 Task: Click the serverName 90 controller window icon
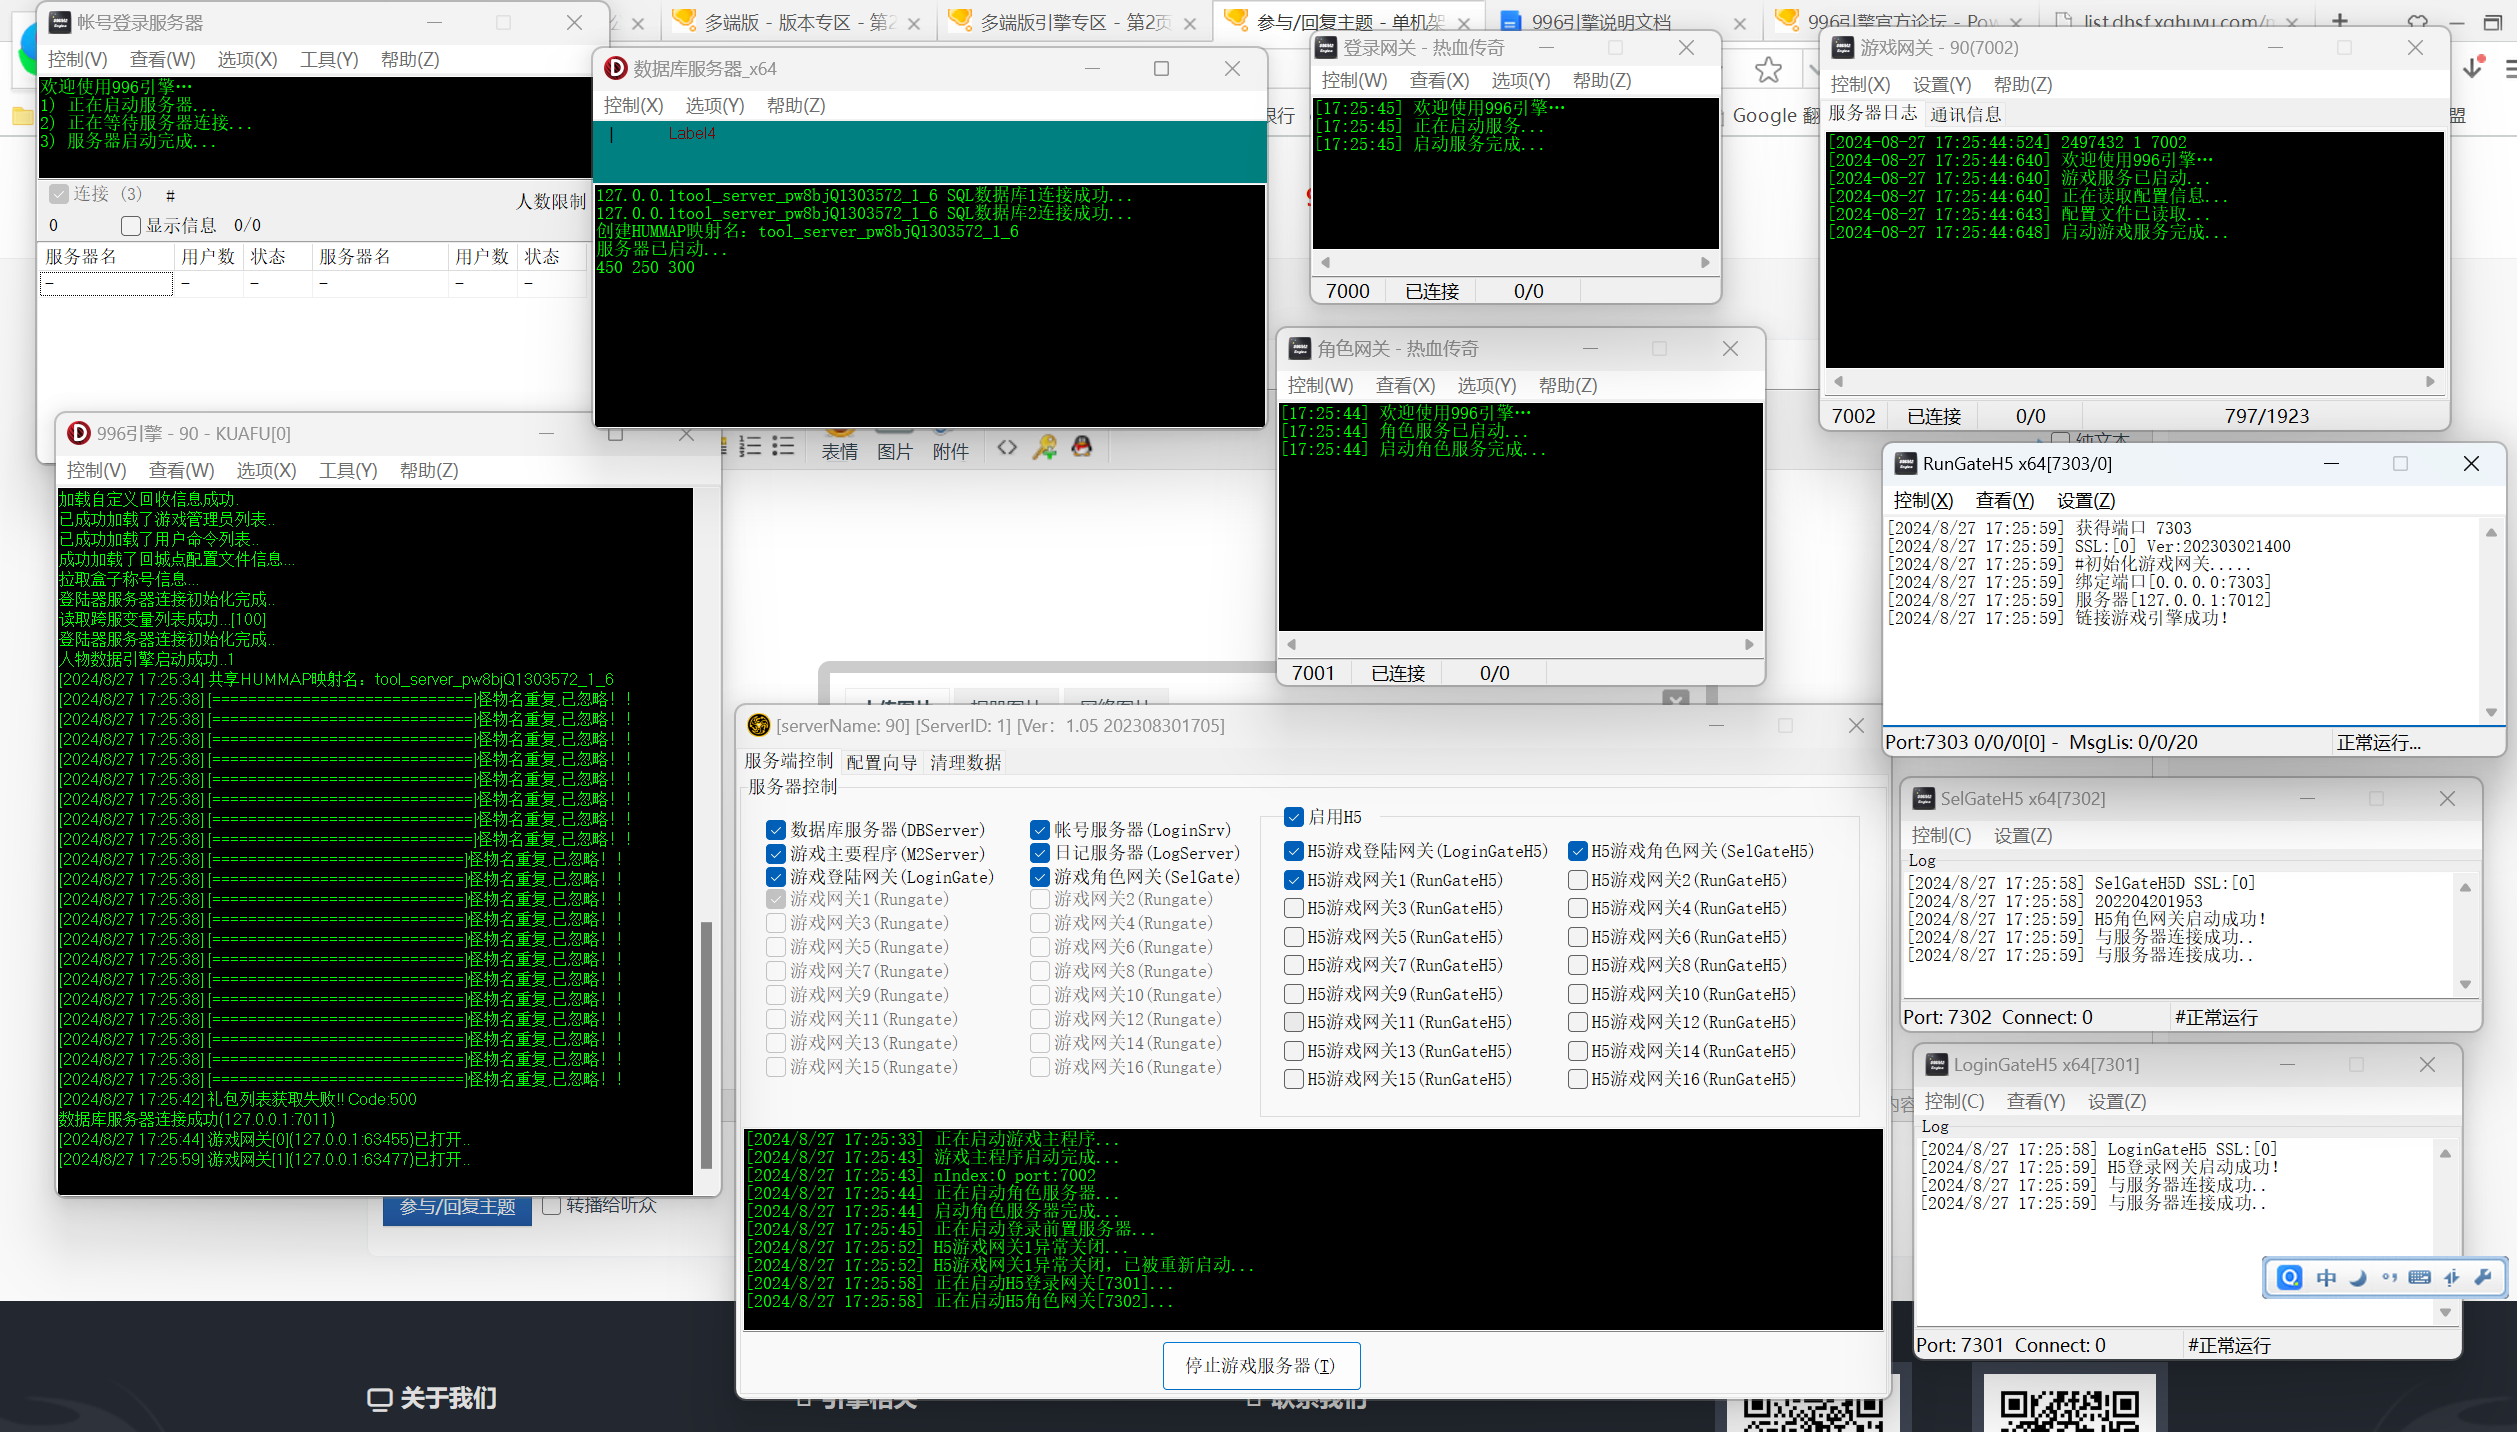[759, 725]
